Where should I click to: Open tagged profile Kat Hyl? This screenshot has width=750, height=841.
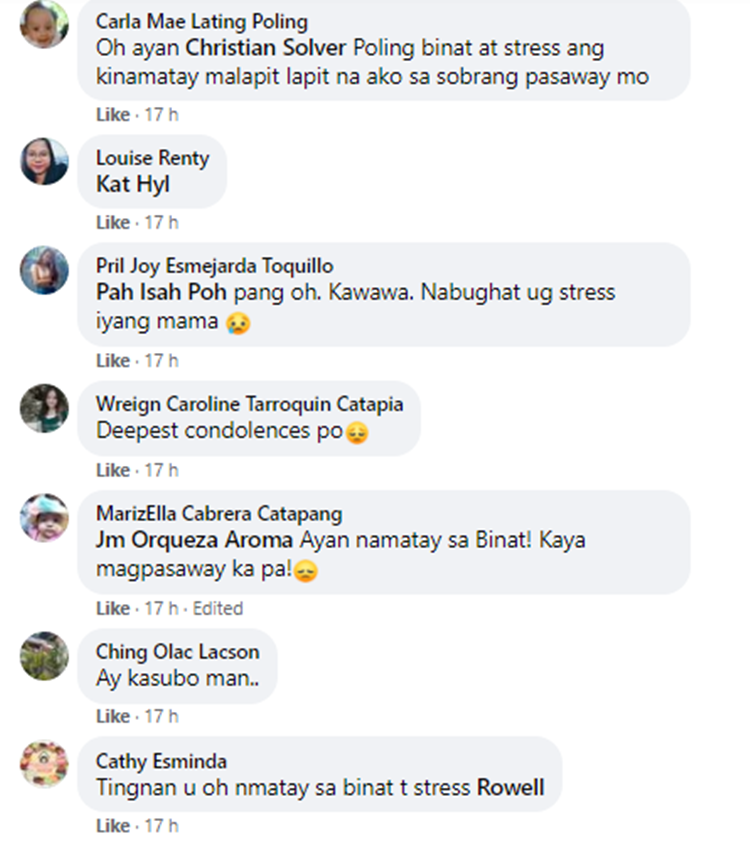[133, 185]
